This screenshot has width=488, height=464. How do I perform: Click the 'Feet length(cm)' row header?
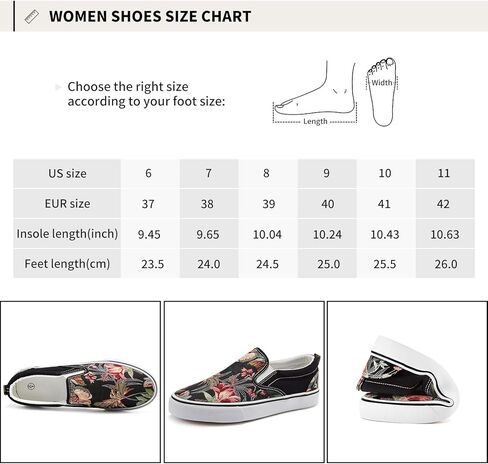coord(67,264)
